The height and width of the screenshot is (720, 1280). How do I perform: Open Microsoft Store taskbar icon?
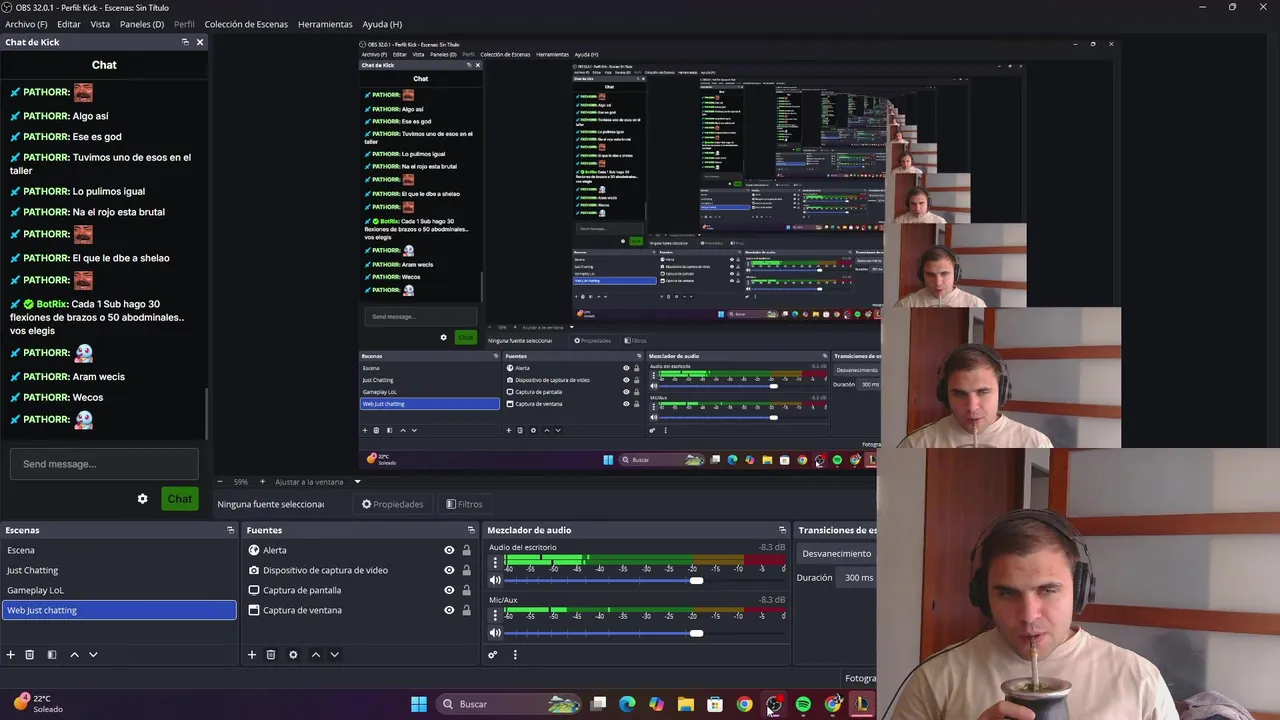coord(715,704)
